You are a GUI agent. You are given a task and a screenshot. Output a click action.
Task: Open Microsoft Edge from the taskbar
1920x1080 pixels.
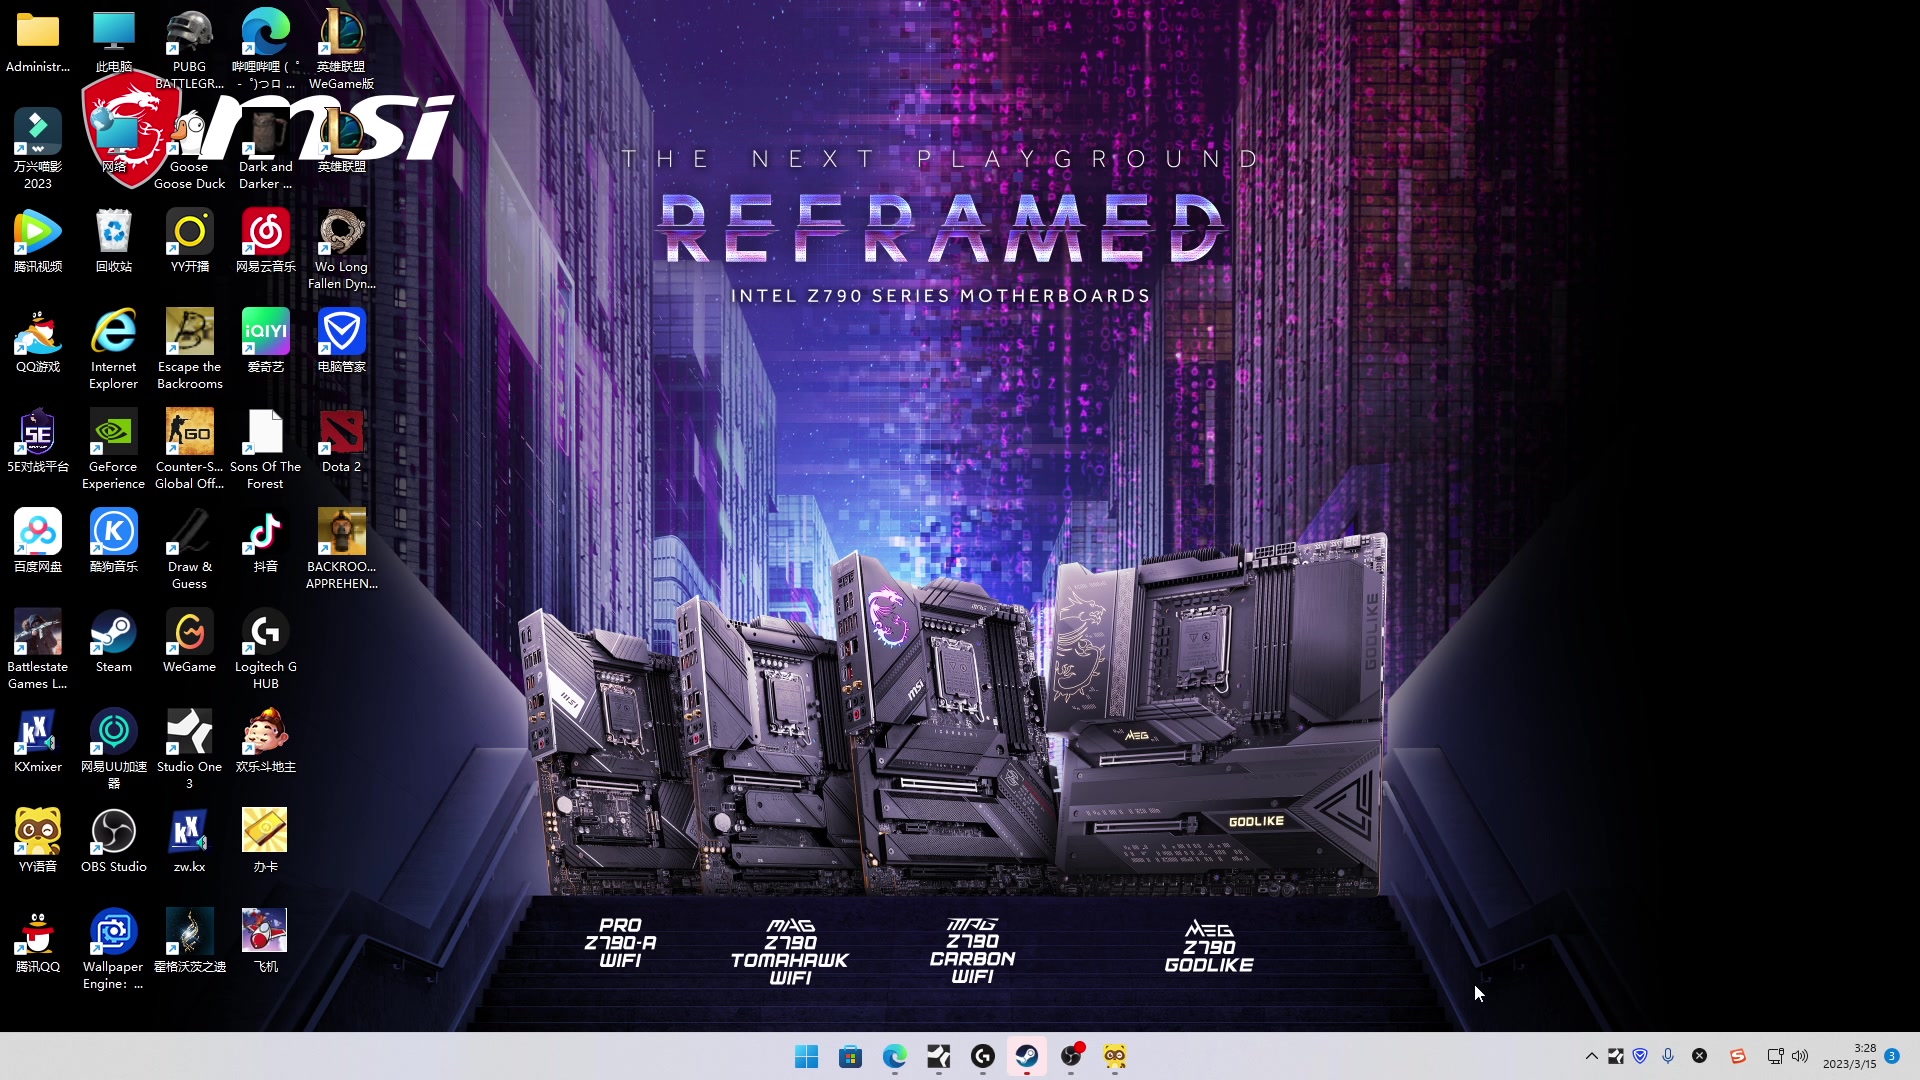[894, 1056]
